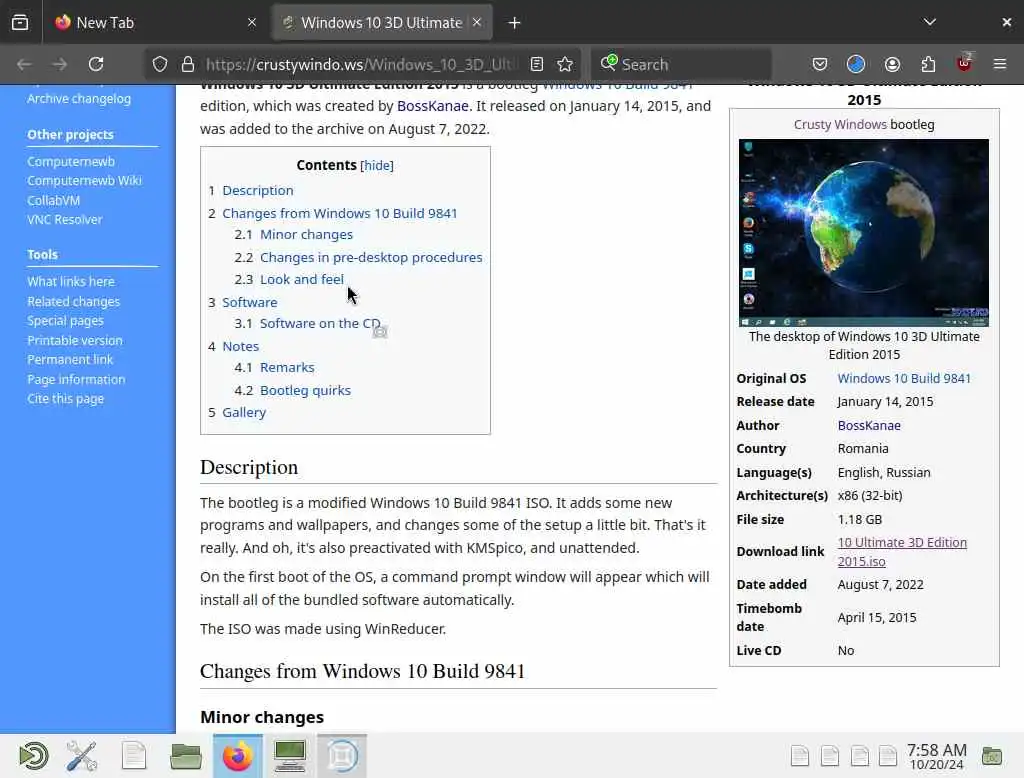
Task: Click the blue globe extension icon
Action: pos(856,64)
